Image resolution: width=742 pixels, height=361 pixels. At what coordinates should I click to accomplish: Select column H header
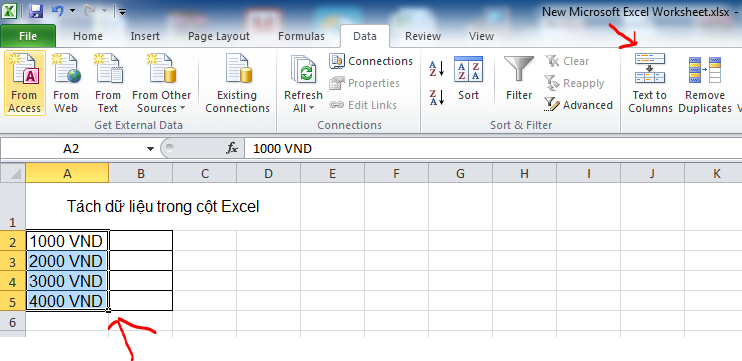[x=524, y=173]
